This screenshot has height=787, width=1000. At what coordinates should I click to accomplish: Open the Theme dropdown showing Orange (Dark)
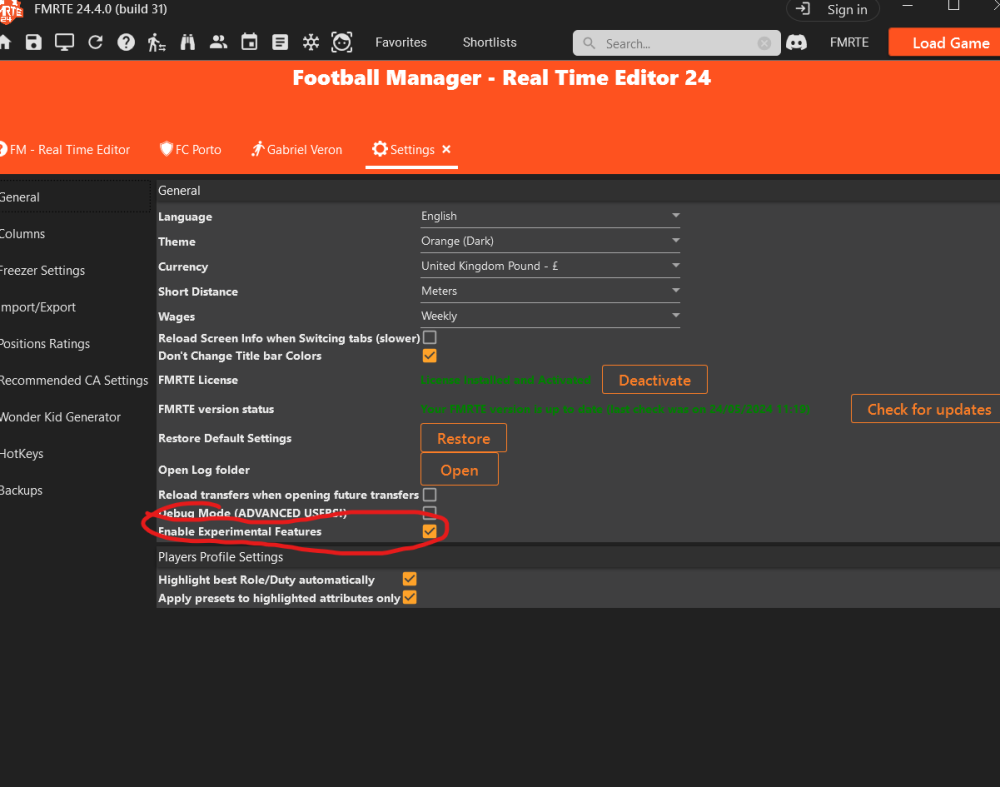coord(550,241)
